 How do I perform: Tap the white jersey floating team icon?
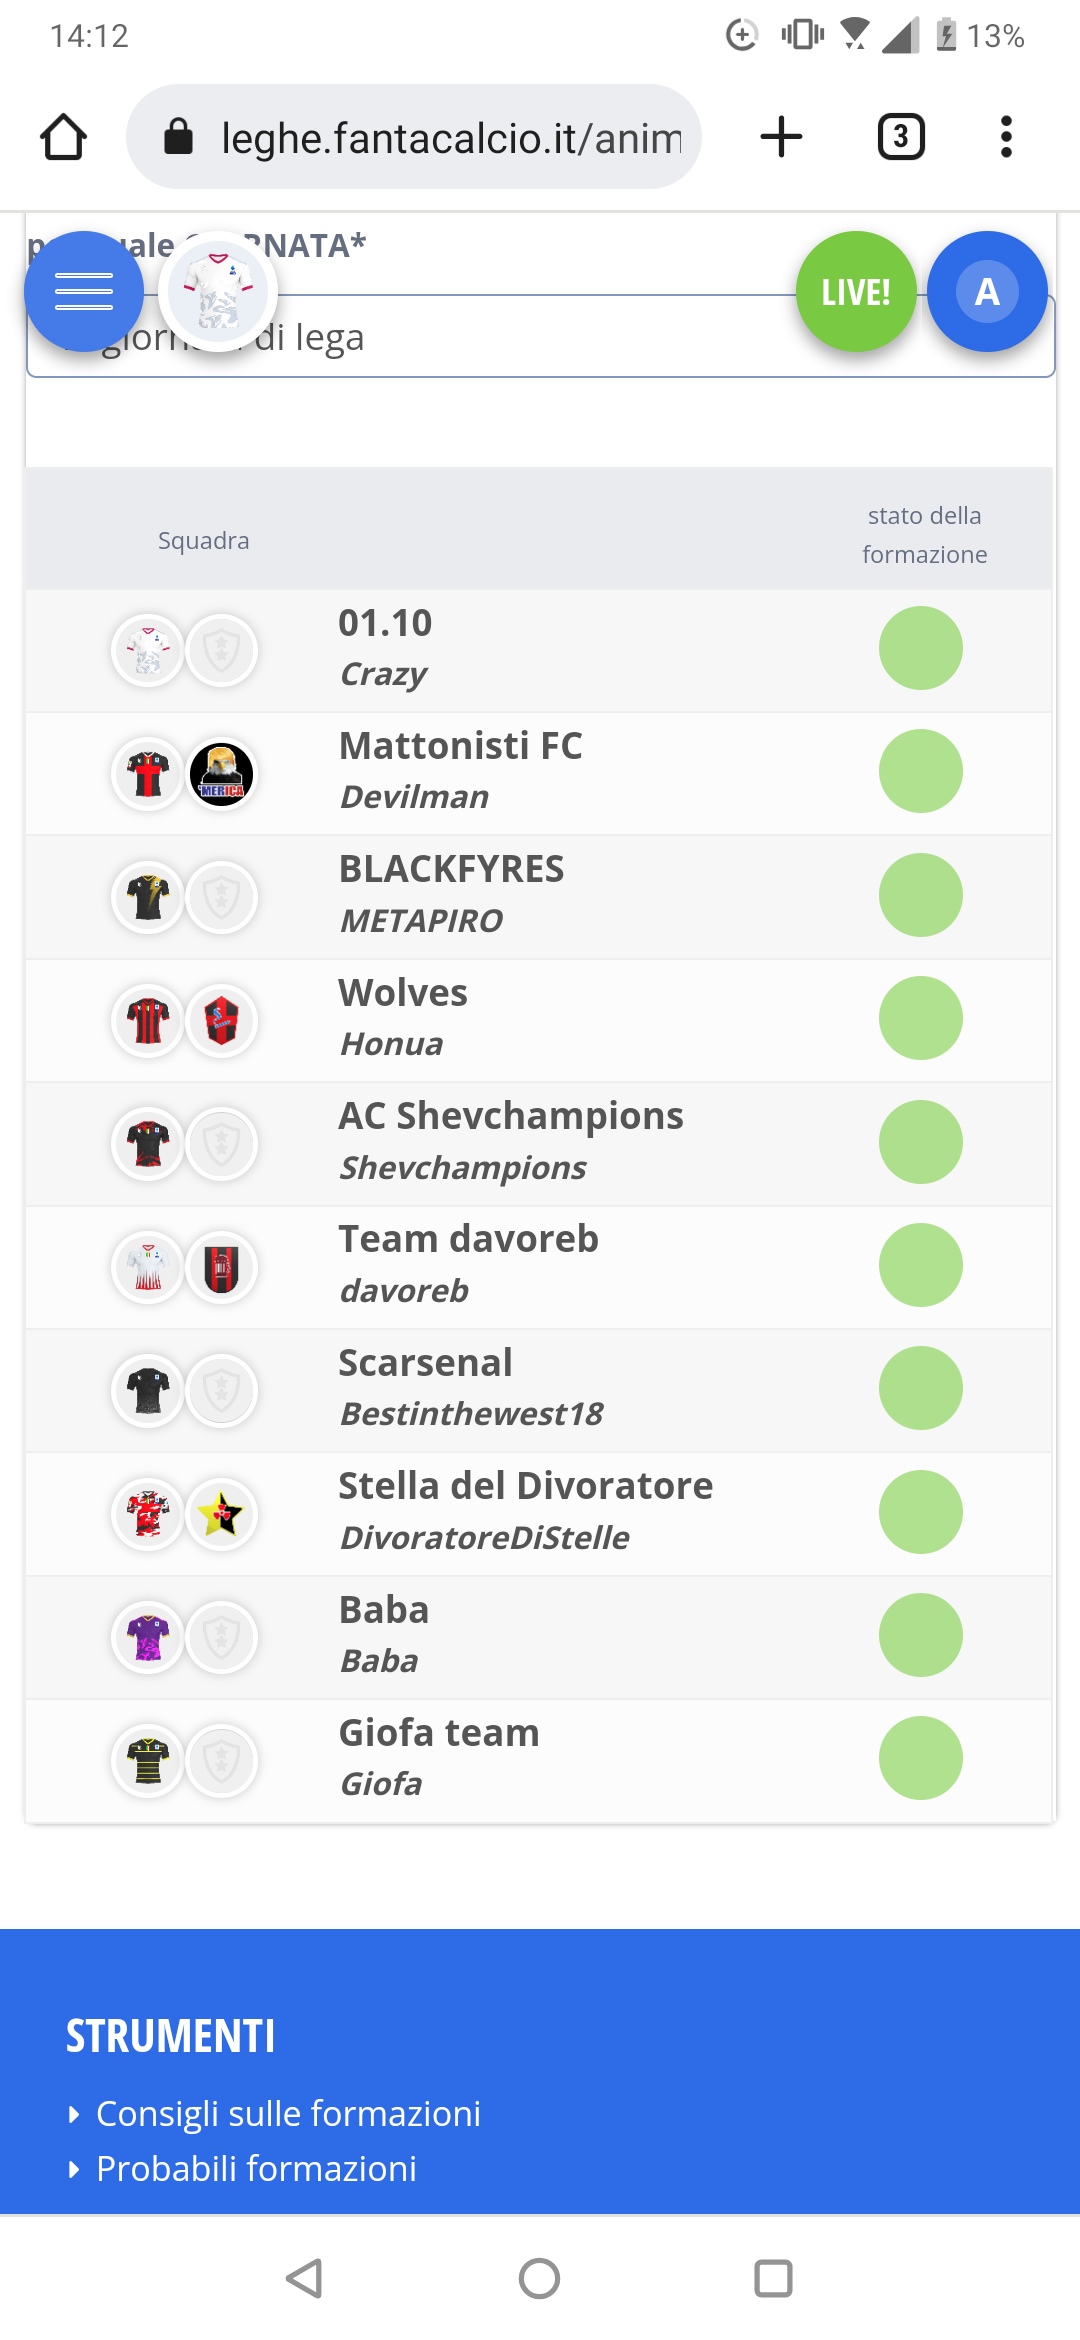pyautogui.click(x=218, y=292)
